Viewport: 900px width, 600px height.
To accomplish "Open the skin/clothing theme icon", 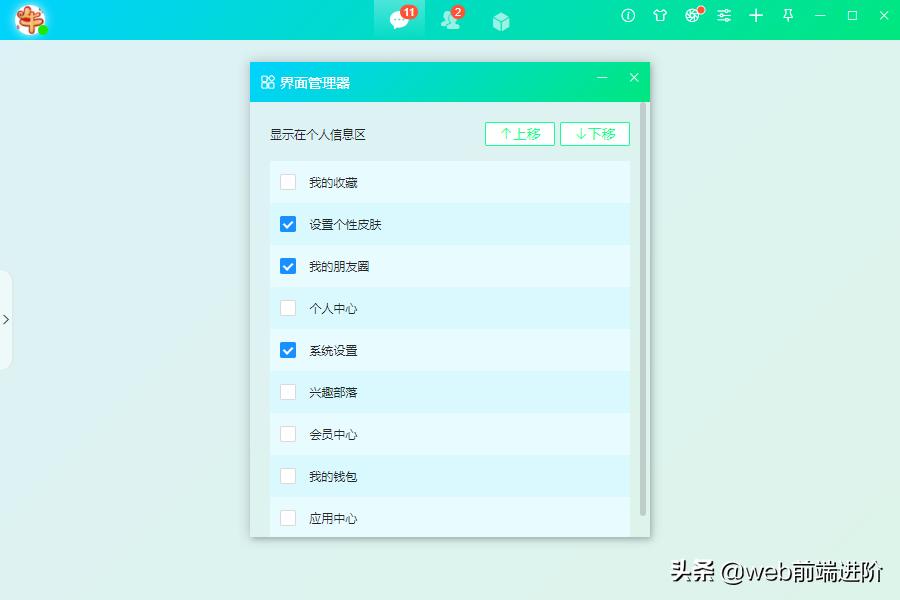I will [660, 16].
